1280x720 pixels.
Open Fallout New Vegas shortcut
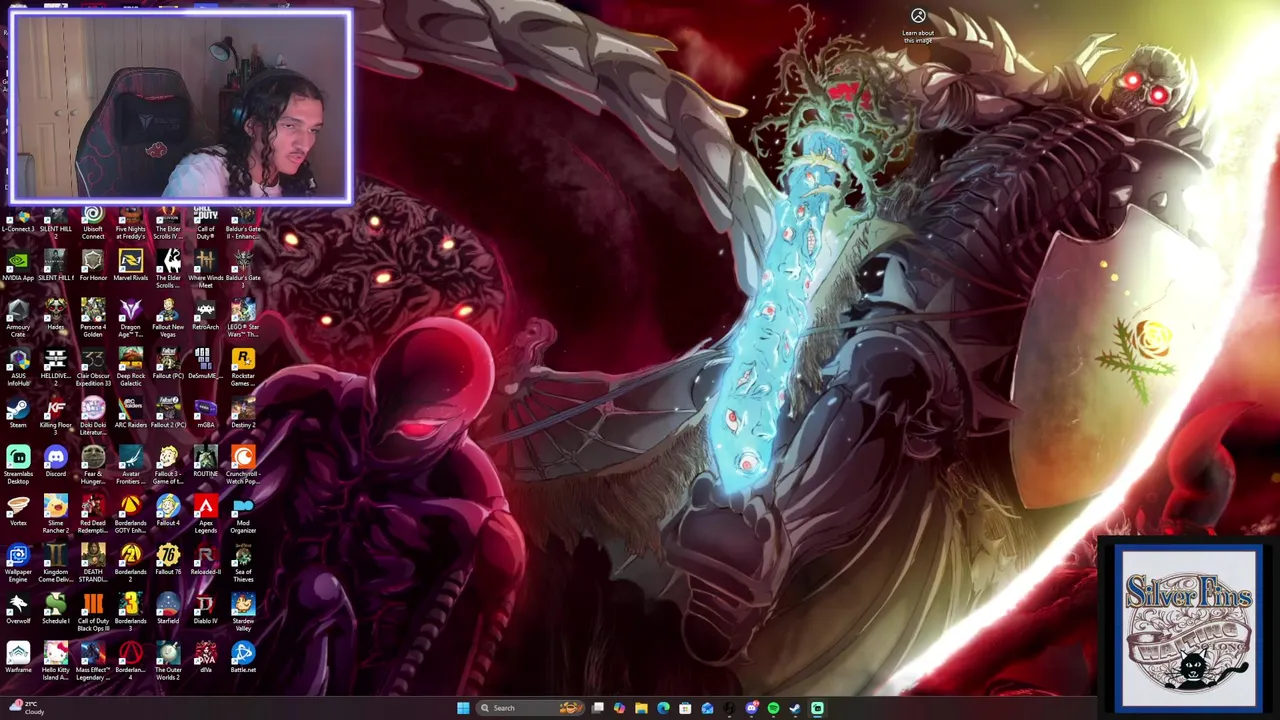168,319
